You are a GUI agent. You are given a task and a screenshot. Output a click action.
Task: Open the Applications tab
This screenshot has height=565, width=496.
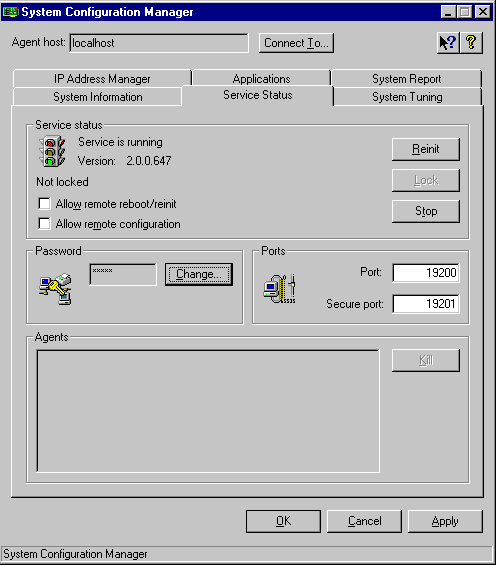(262, 79)
